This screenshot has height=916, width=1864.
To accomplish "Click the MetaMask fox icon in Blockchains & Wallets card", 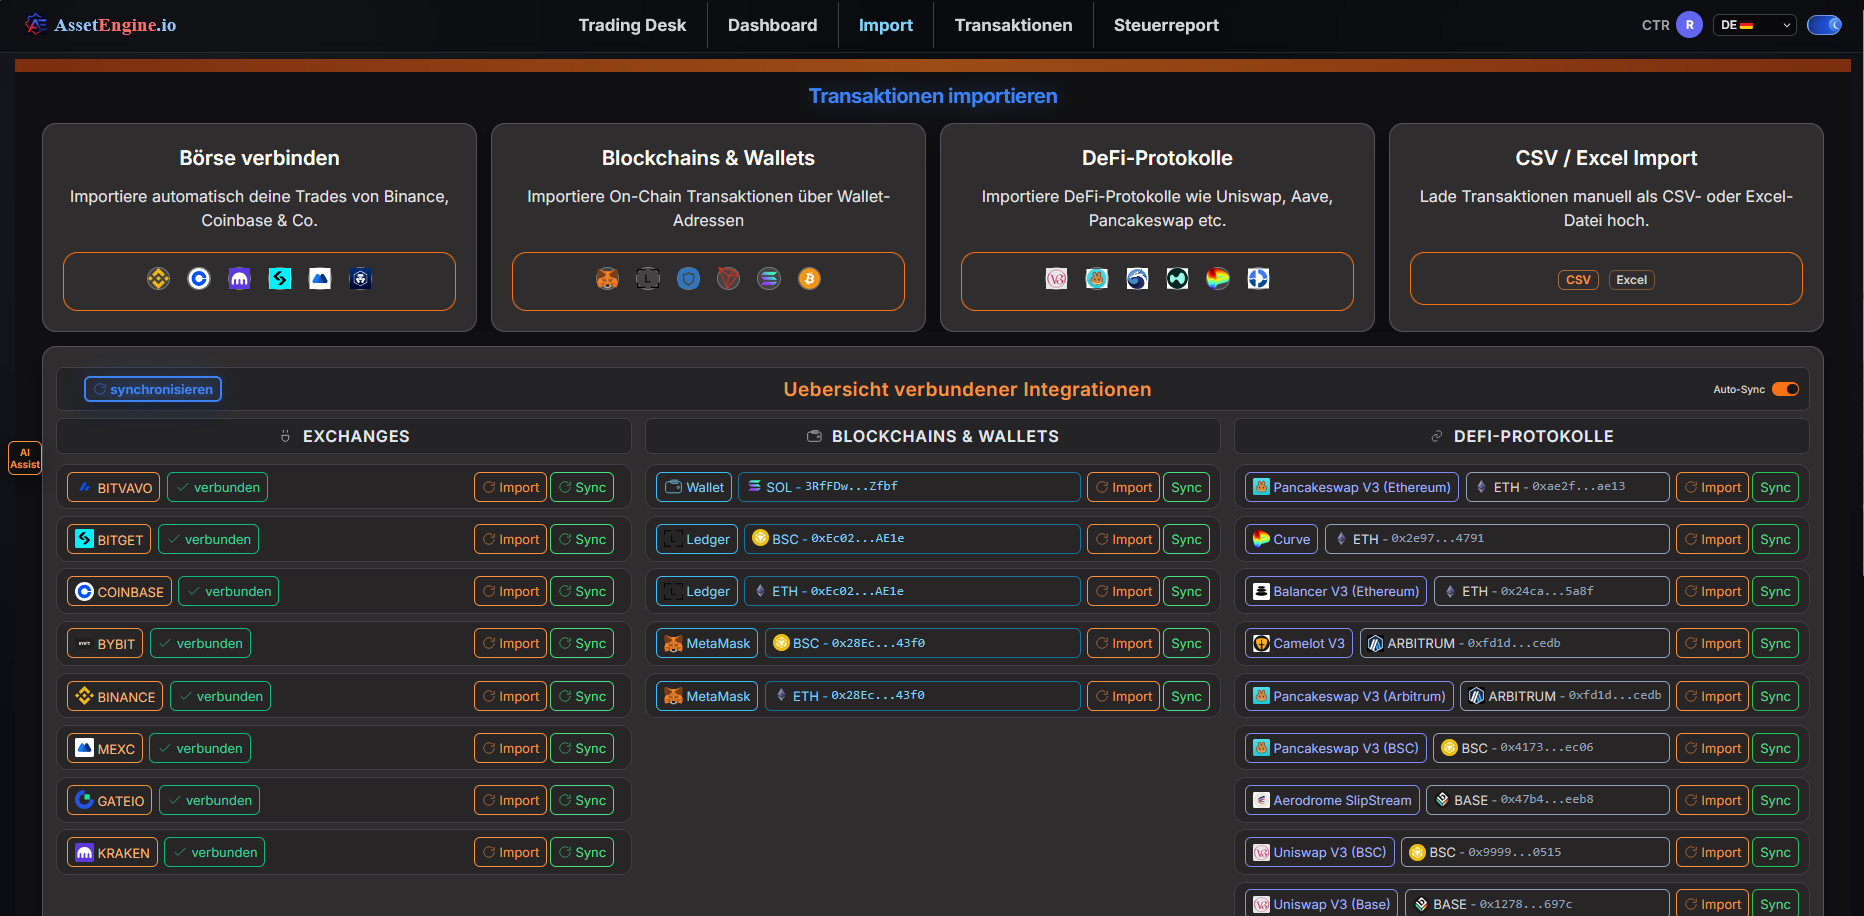I will coord(607,279).
